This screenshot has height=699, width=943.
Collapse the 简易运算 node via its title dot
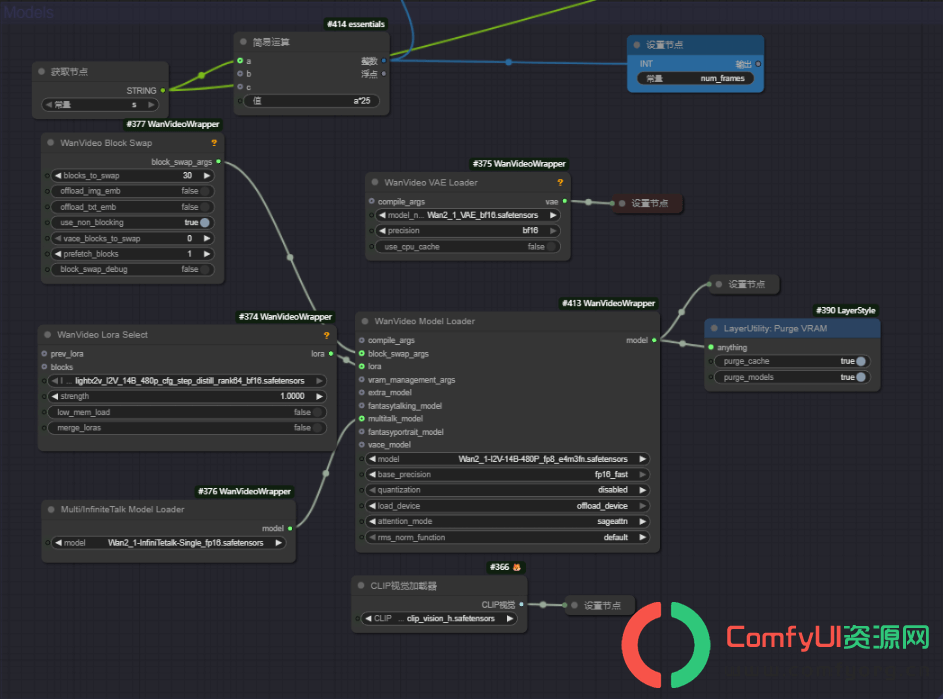pos(243,42)
